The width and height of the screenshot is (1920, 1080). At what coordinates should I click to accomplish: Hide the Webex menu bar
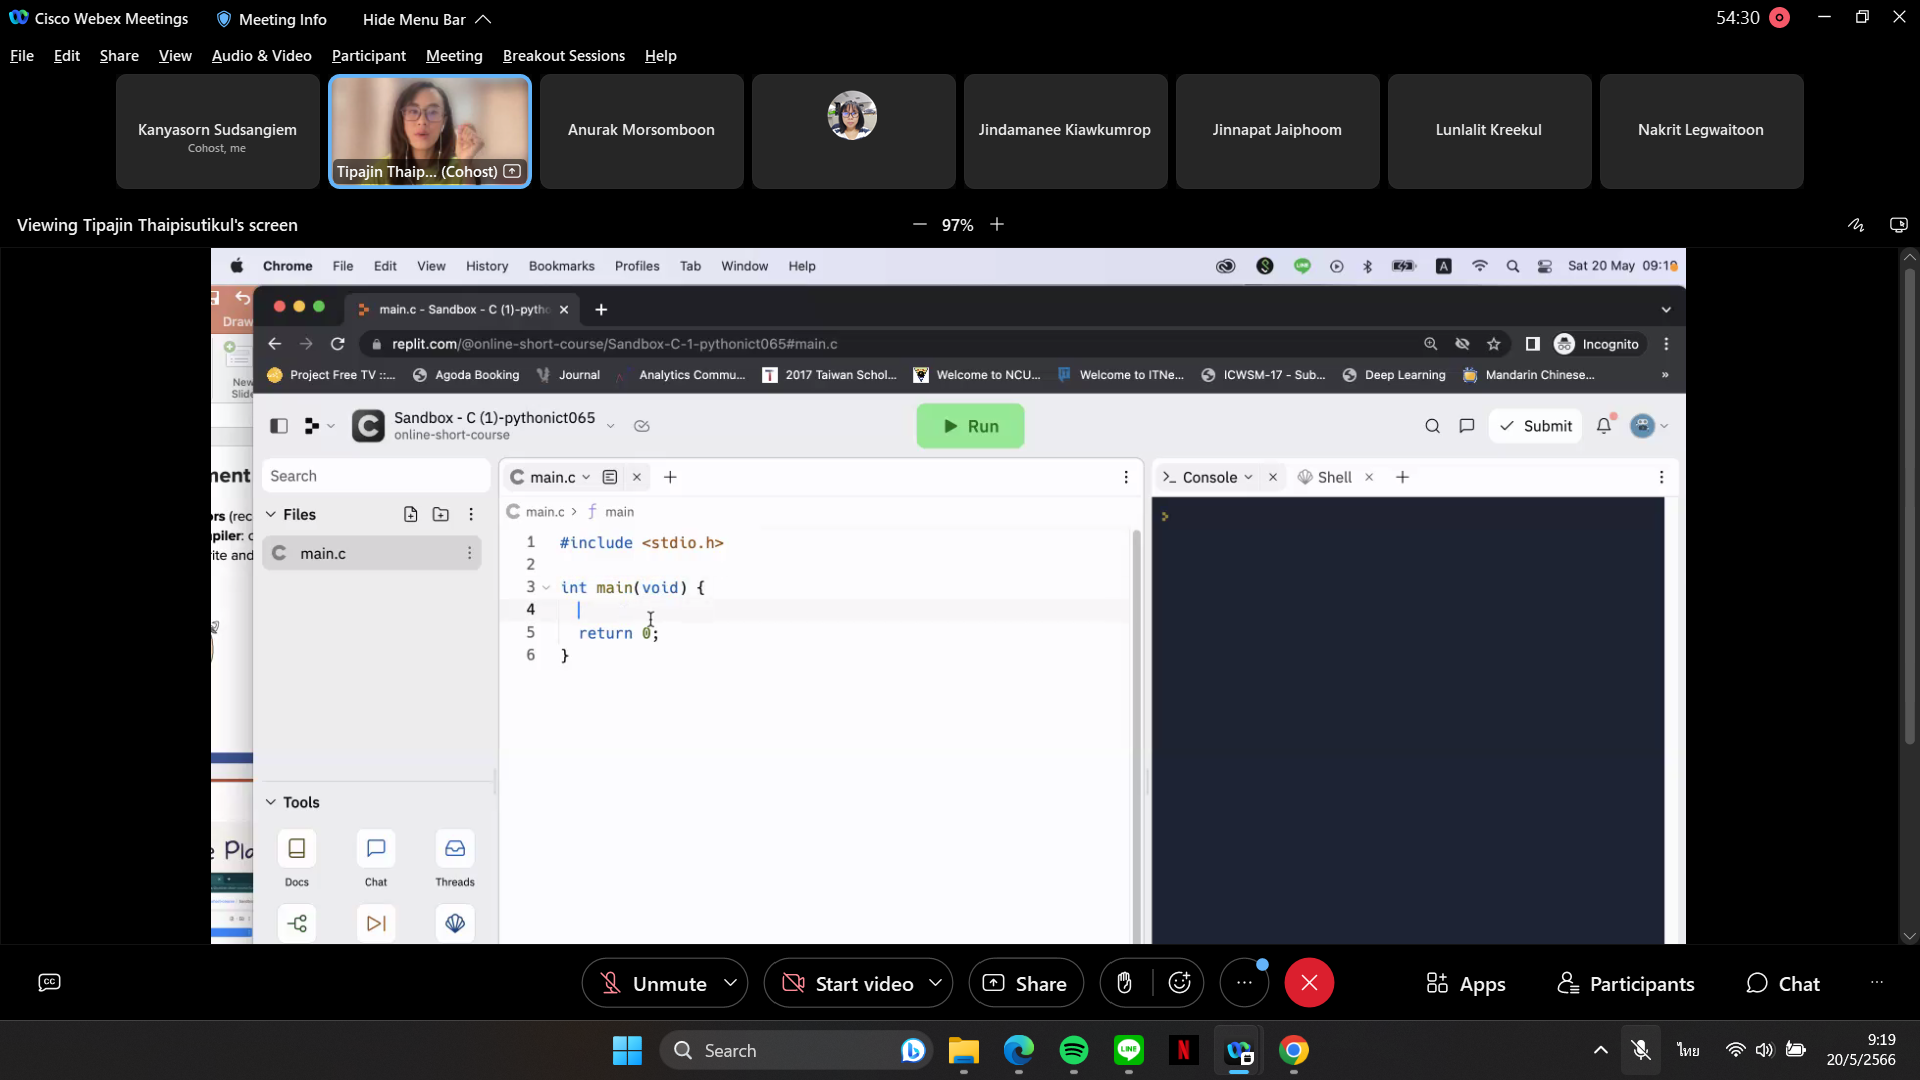coord(427,19)
